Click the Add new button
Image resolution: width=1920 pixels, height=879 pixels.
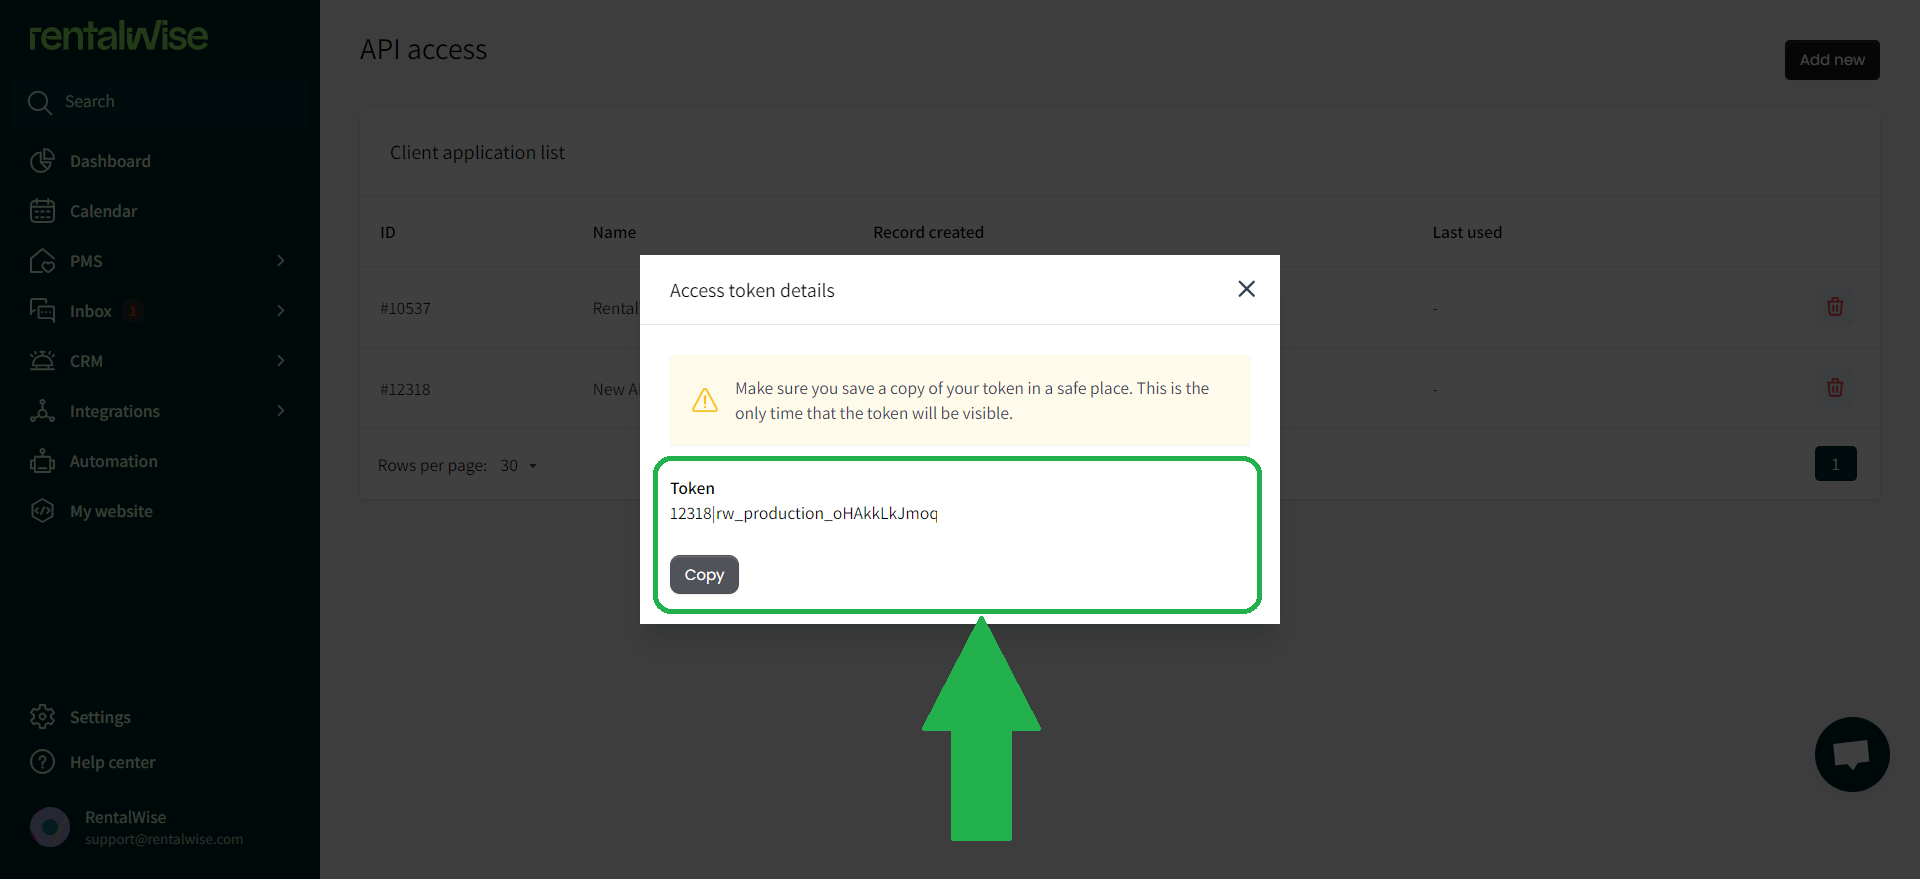point(1832,60)
